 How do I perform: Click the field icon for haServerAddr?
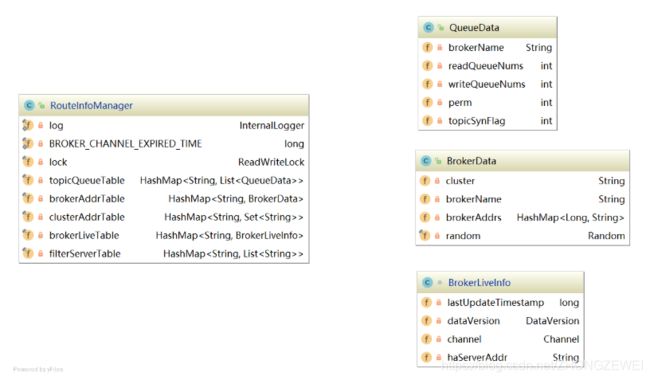click(x=427, y=357)
